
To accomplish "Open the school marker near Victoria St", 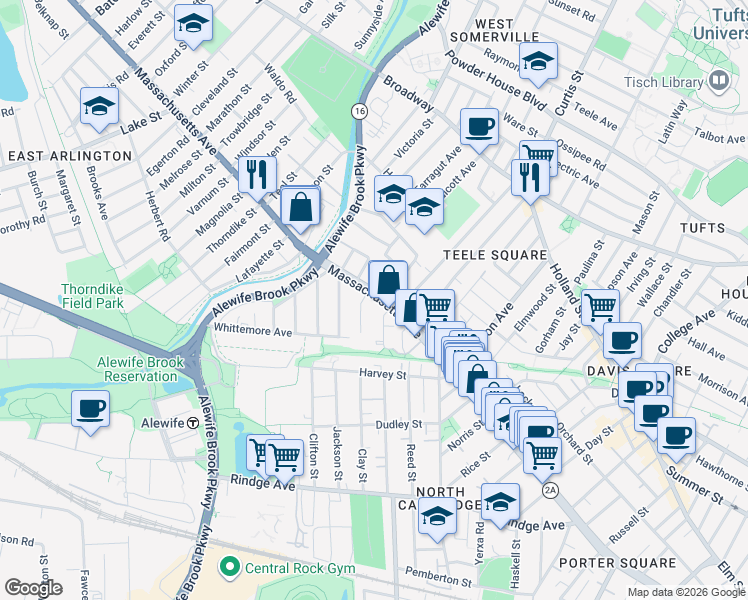I will [391, 197].
